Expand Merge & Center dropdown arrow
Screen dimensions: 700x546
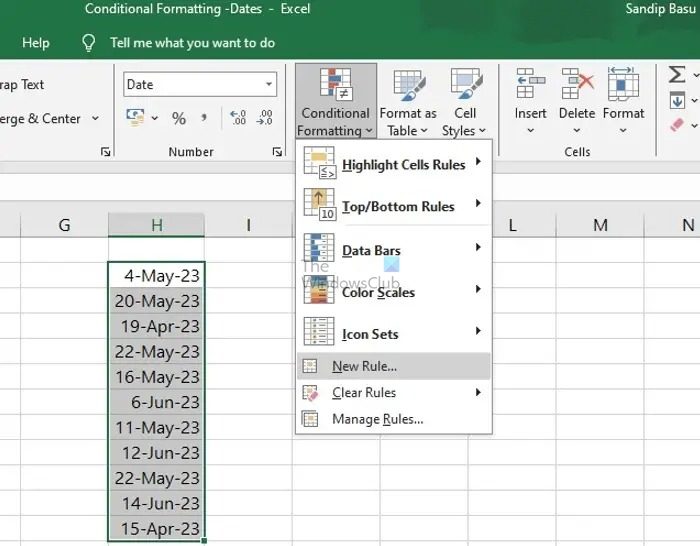(x=95, y=118)
